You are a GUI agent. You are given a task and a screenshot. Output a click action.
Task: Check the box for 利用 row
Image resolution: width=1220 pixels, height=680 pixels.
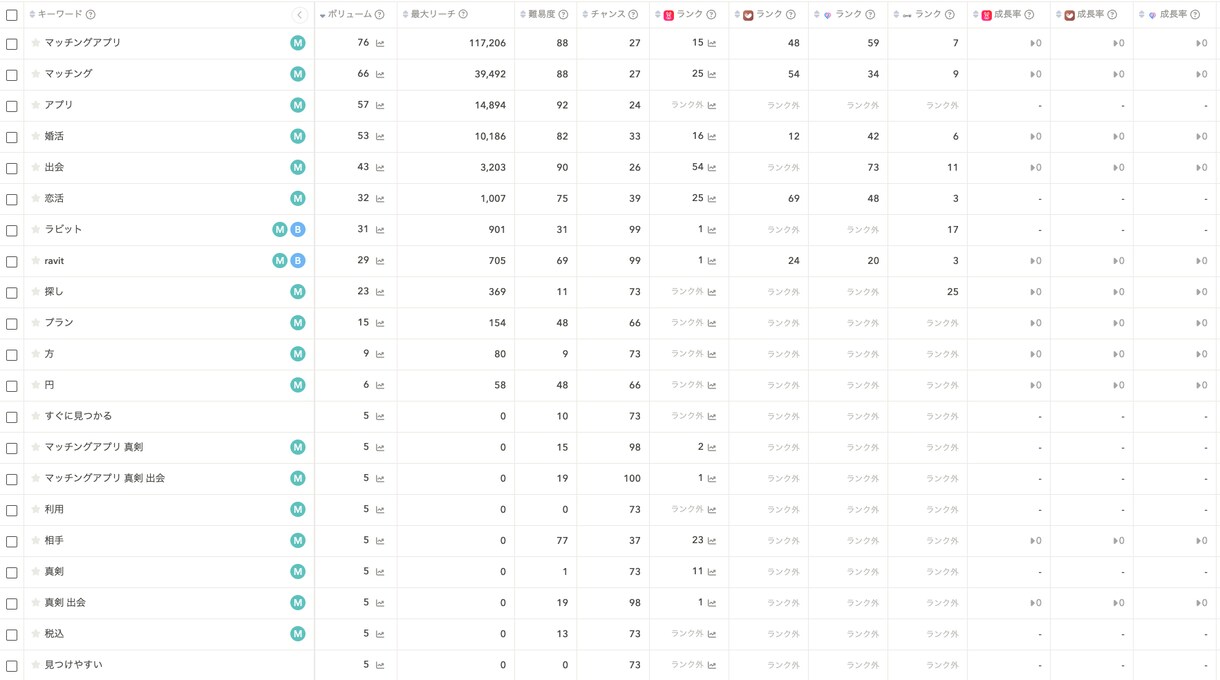click(12, 510)
